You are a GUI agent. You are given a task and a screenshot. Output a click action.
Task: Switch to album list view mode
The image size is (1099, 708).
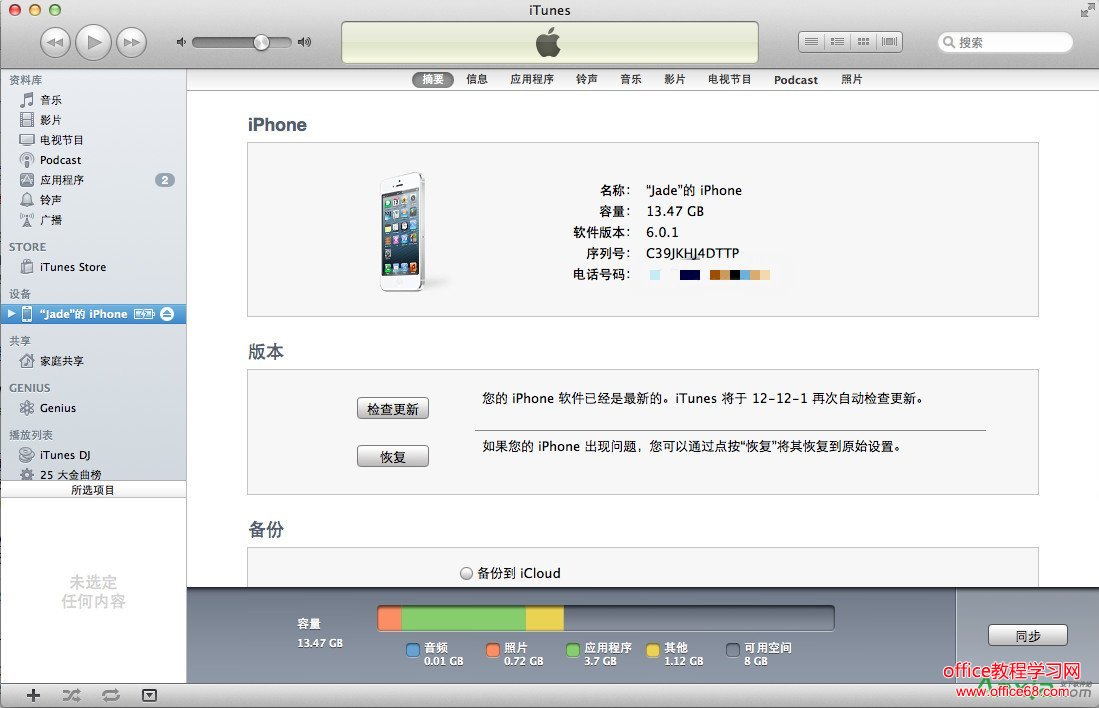click(x=838, y=42)
